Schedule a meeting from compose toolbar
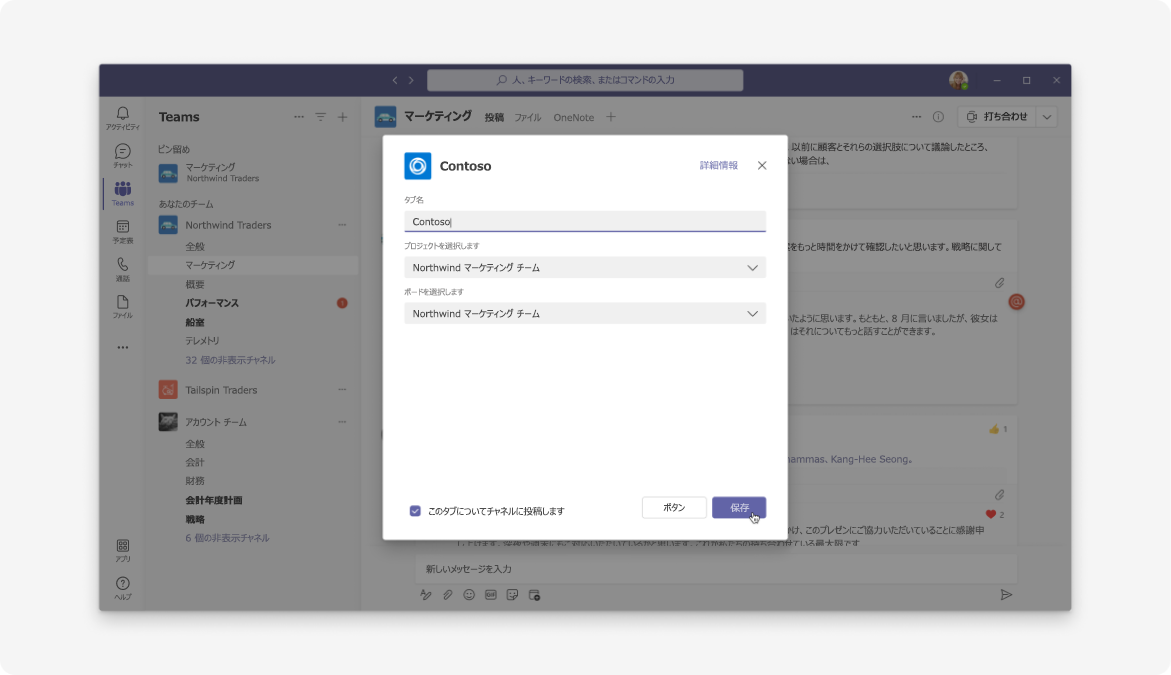This screenshot has height=675, width=1171. point(535,595)
